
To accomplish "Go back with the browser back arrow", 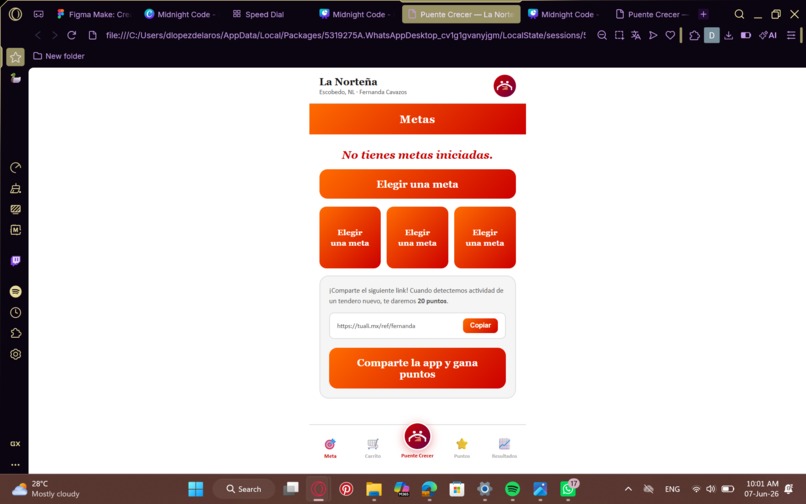I will coord(38,35).
